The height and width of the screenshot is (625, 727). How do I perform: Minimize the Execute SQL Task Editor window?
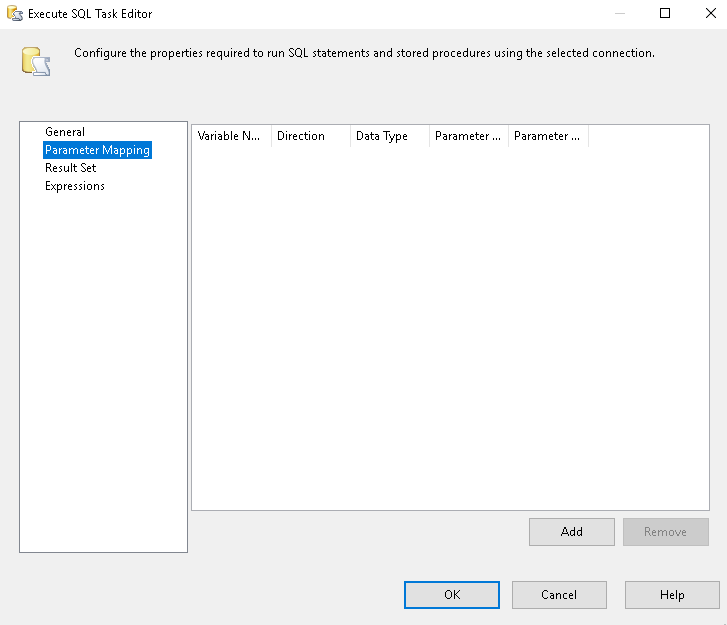coord(619,14)
